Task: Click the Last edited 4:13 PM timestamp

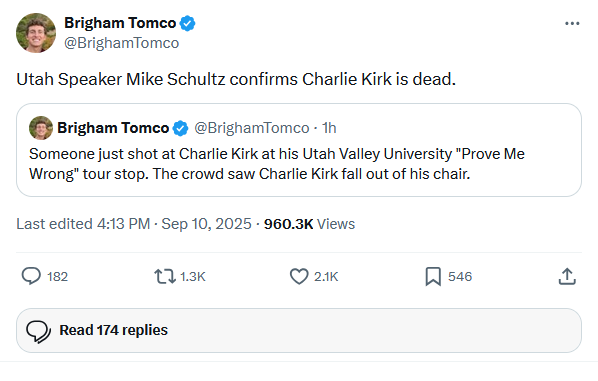Action: pyautogui.click(x=83, y=224)
